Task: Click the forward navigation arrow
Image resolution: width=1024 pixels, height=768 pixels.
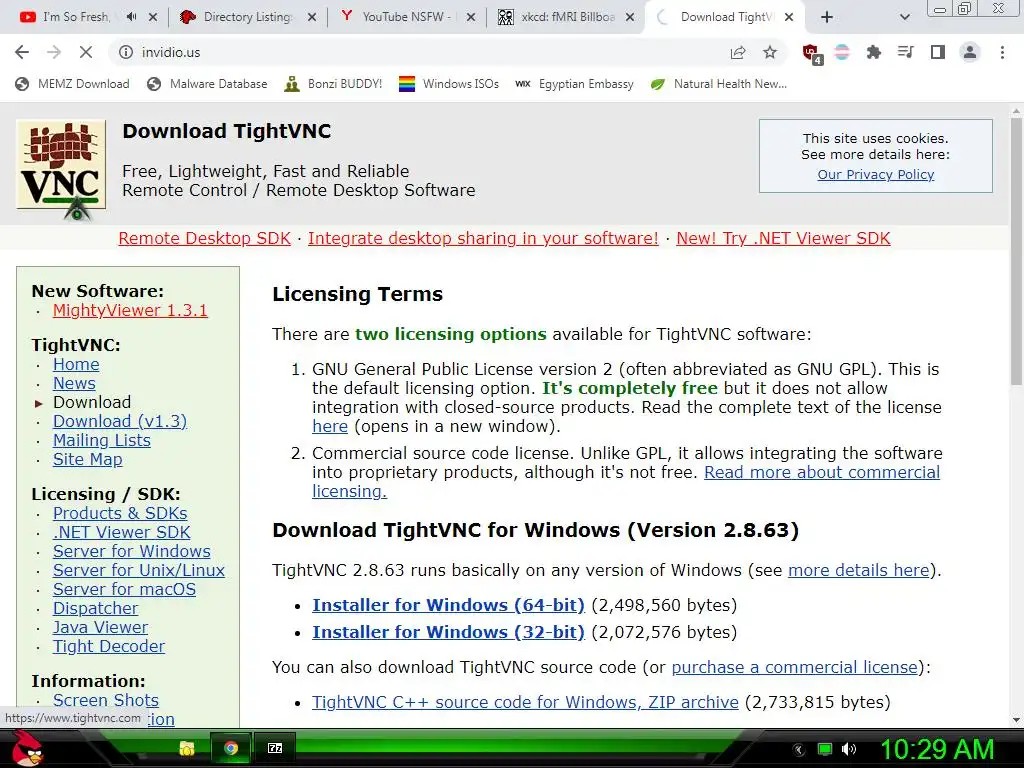Action: 54,52
